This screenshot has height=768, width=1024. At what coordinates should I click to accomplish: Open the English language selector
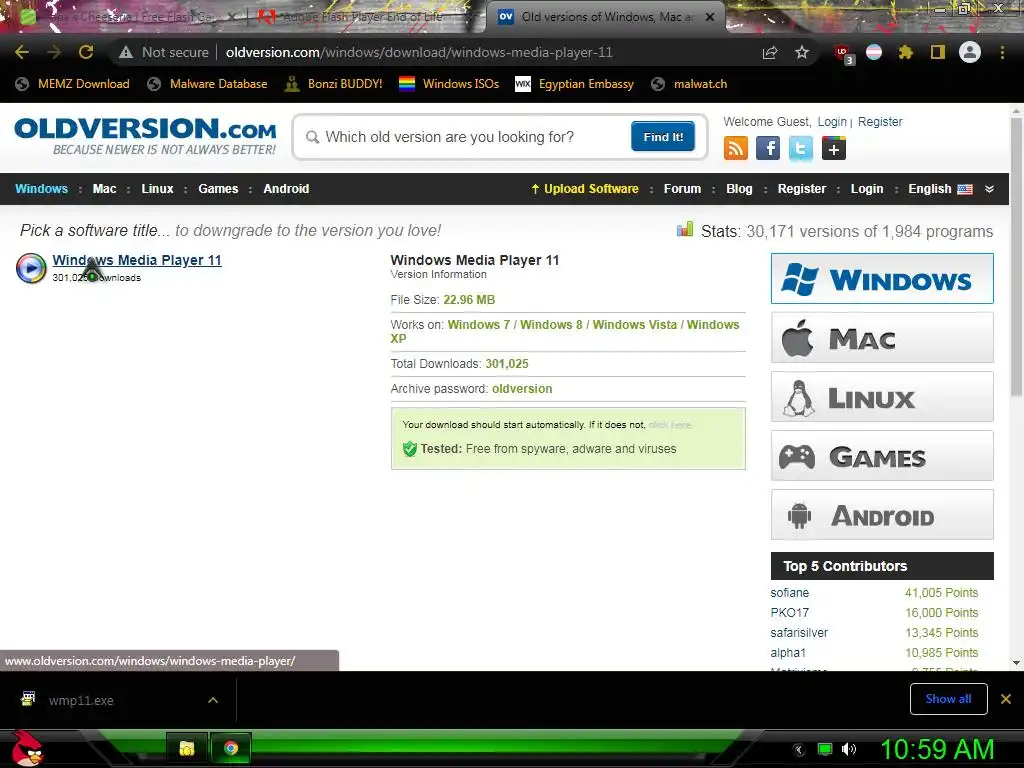click(940, 189)
